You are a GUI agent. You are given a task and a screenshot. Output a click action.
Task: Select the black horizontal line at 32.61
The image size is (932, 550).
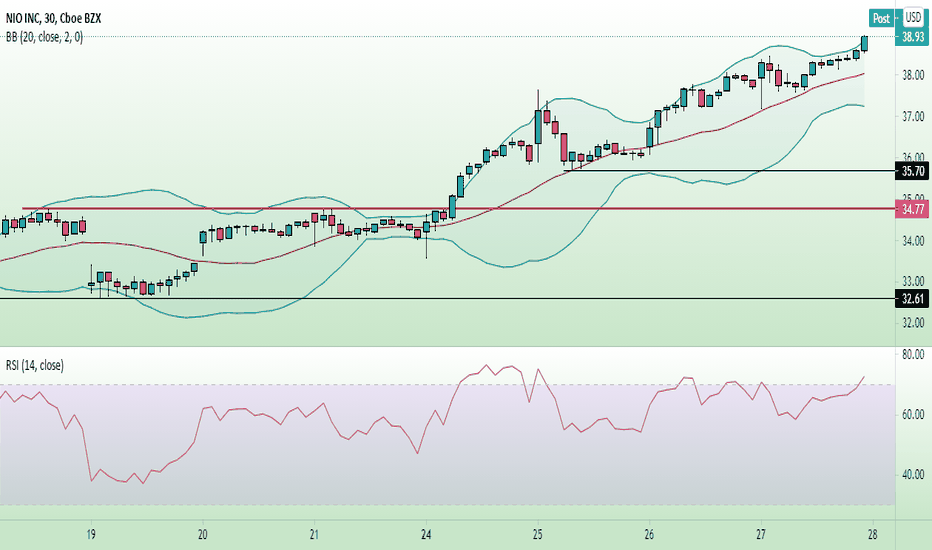coord(447,298)
